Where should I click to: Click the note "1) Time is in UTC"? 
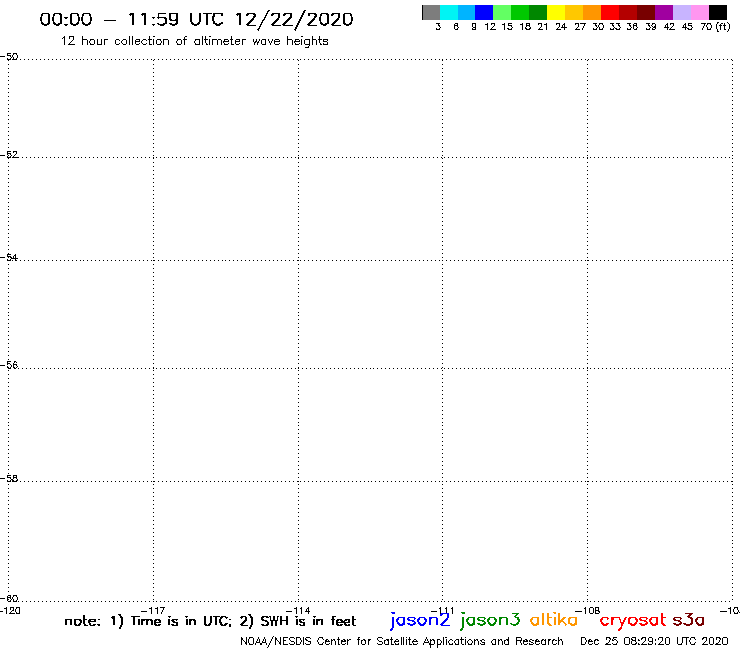click(170, 621)
